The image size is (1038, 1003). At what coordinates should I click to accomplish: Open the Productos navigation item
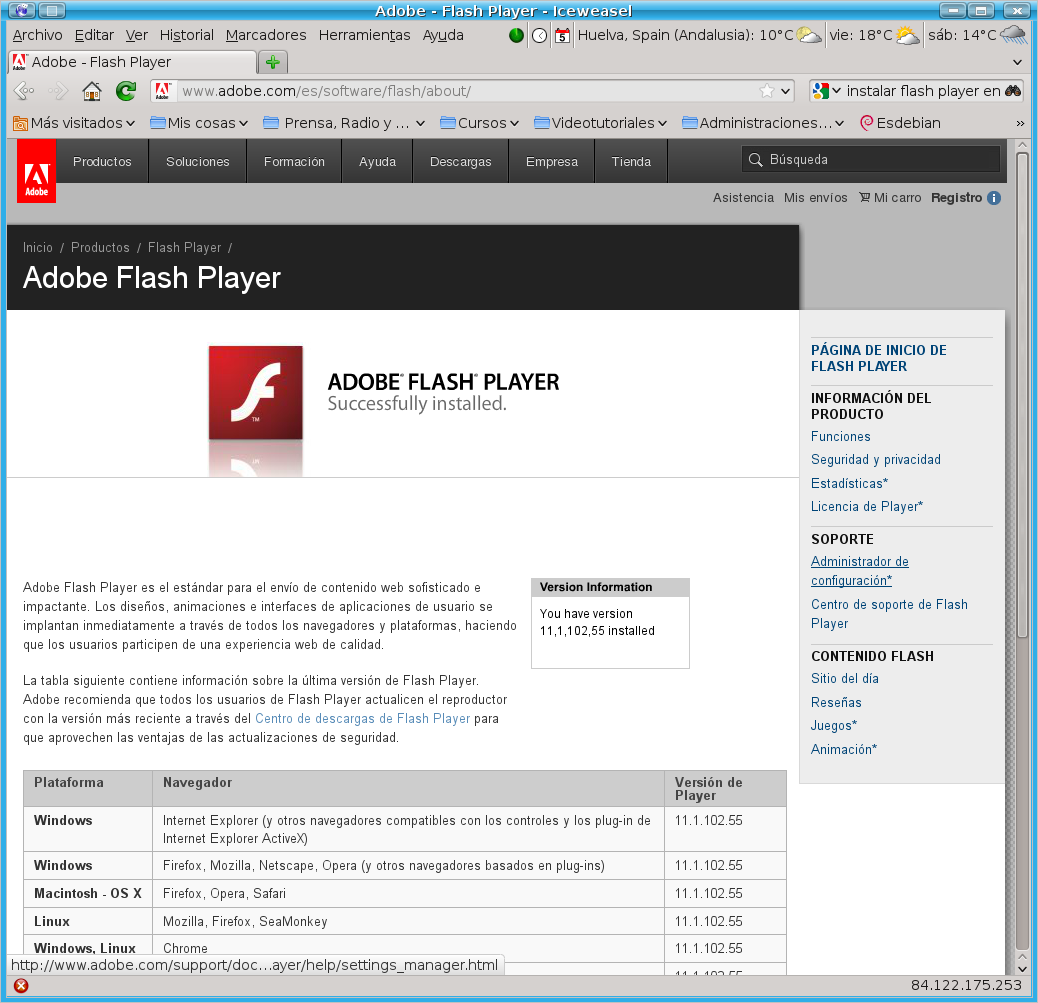pos(102,162)
